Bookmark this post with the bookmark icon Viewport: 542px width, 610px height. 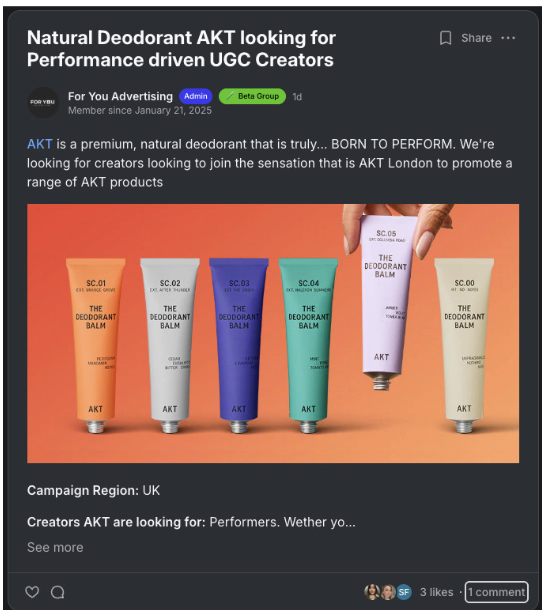(446, 38)
